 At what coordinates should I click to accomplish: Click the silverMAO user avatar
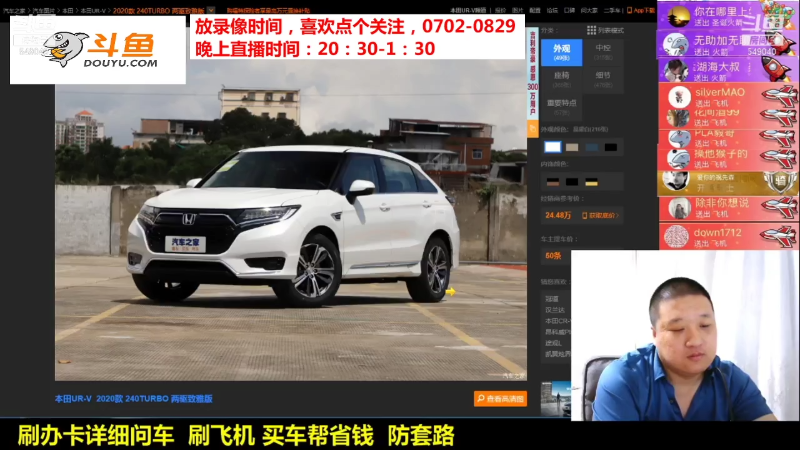(679, 96)
